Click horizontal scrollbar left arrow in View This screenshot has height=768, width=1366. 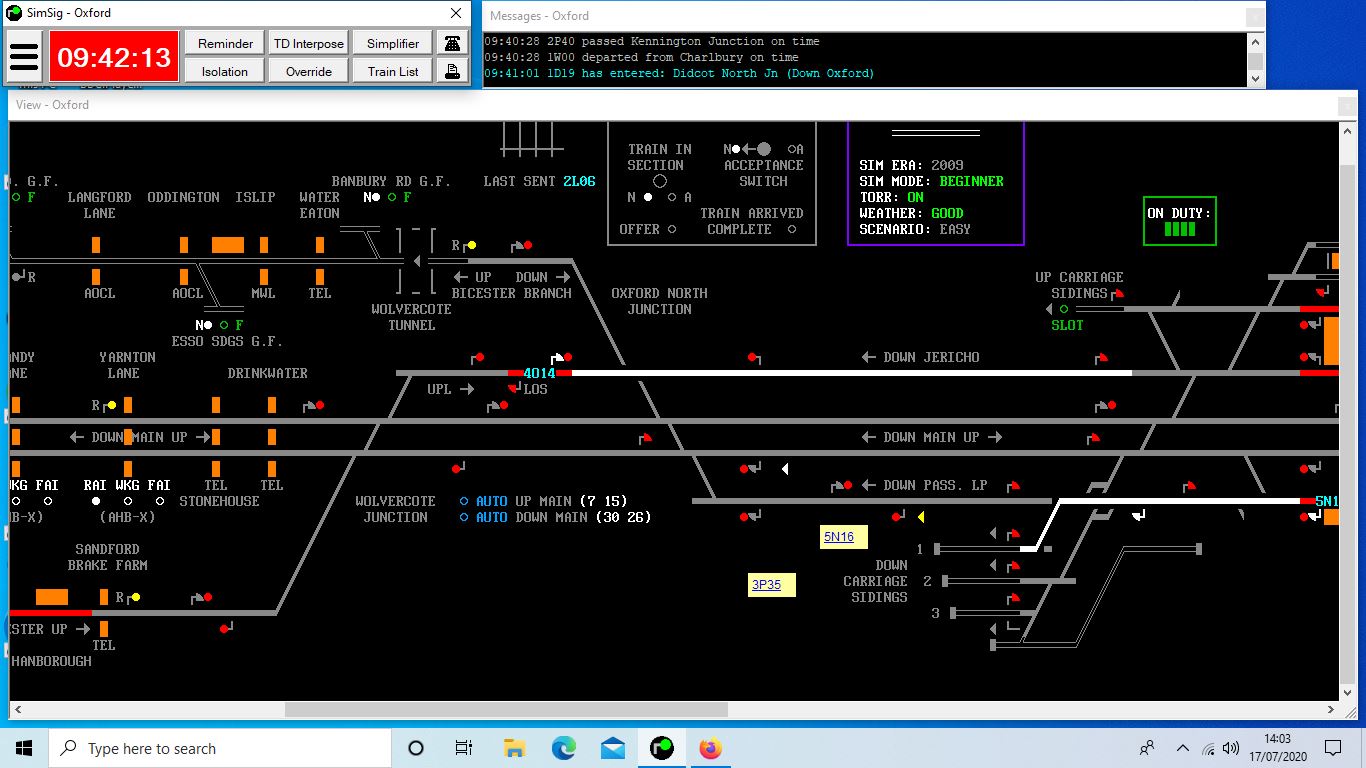point(17,709)
